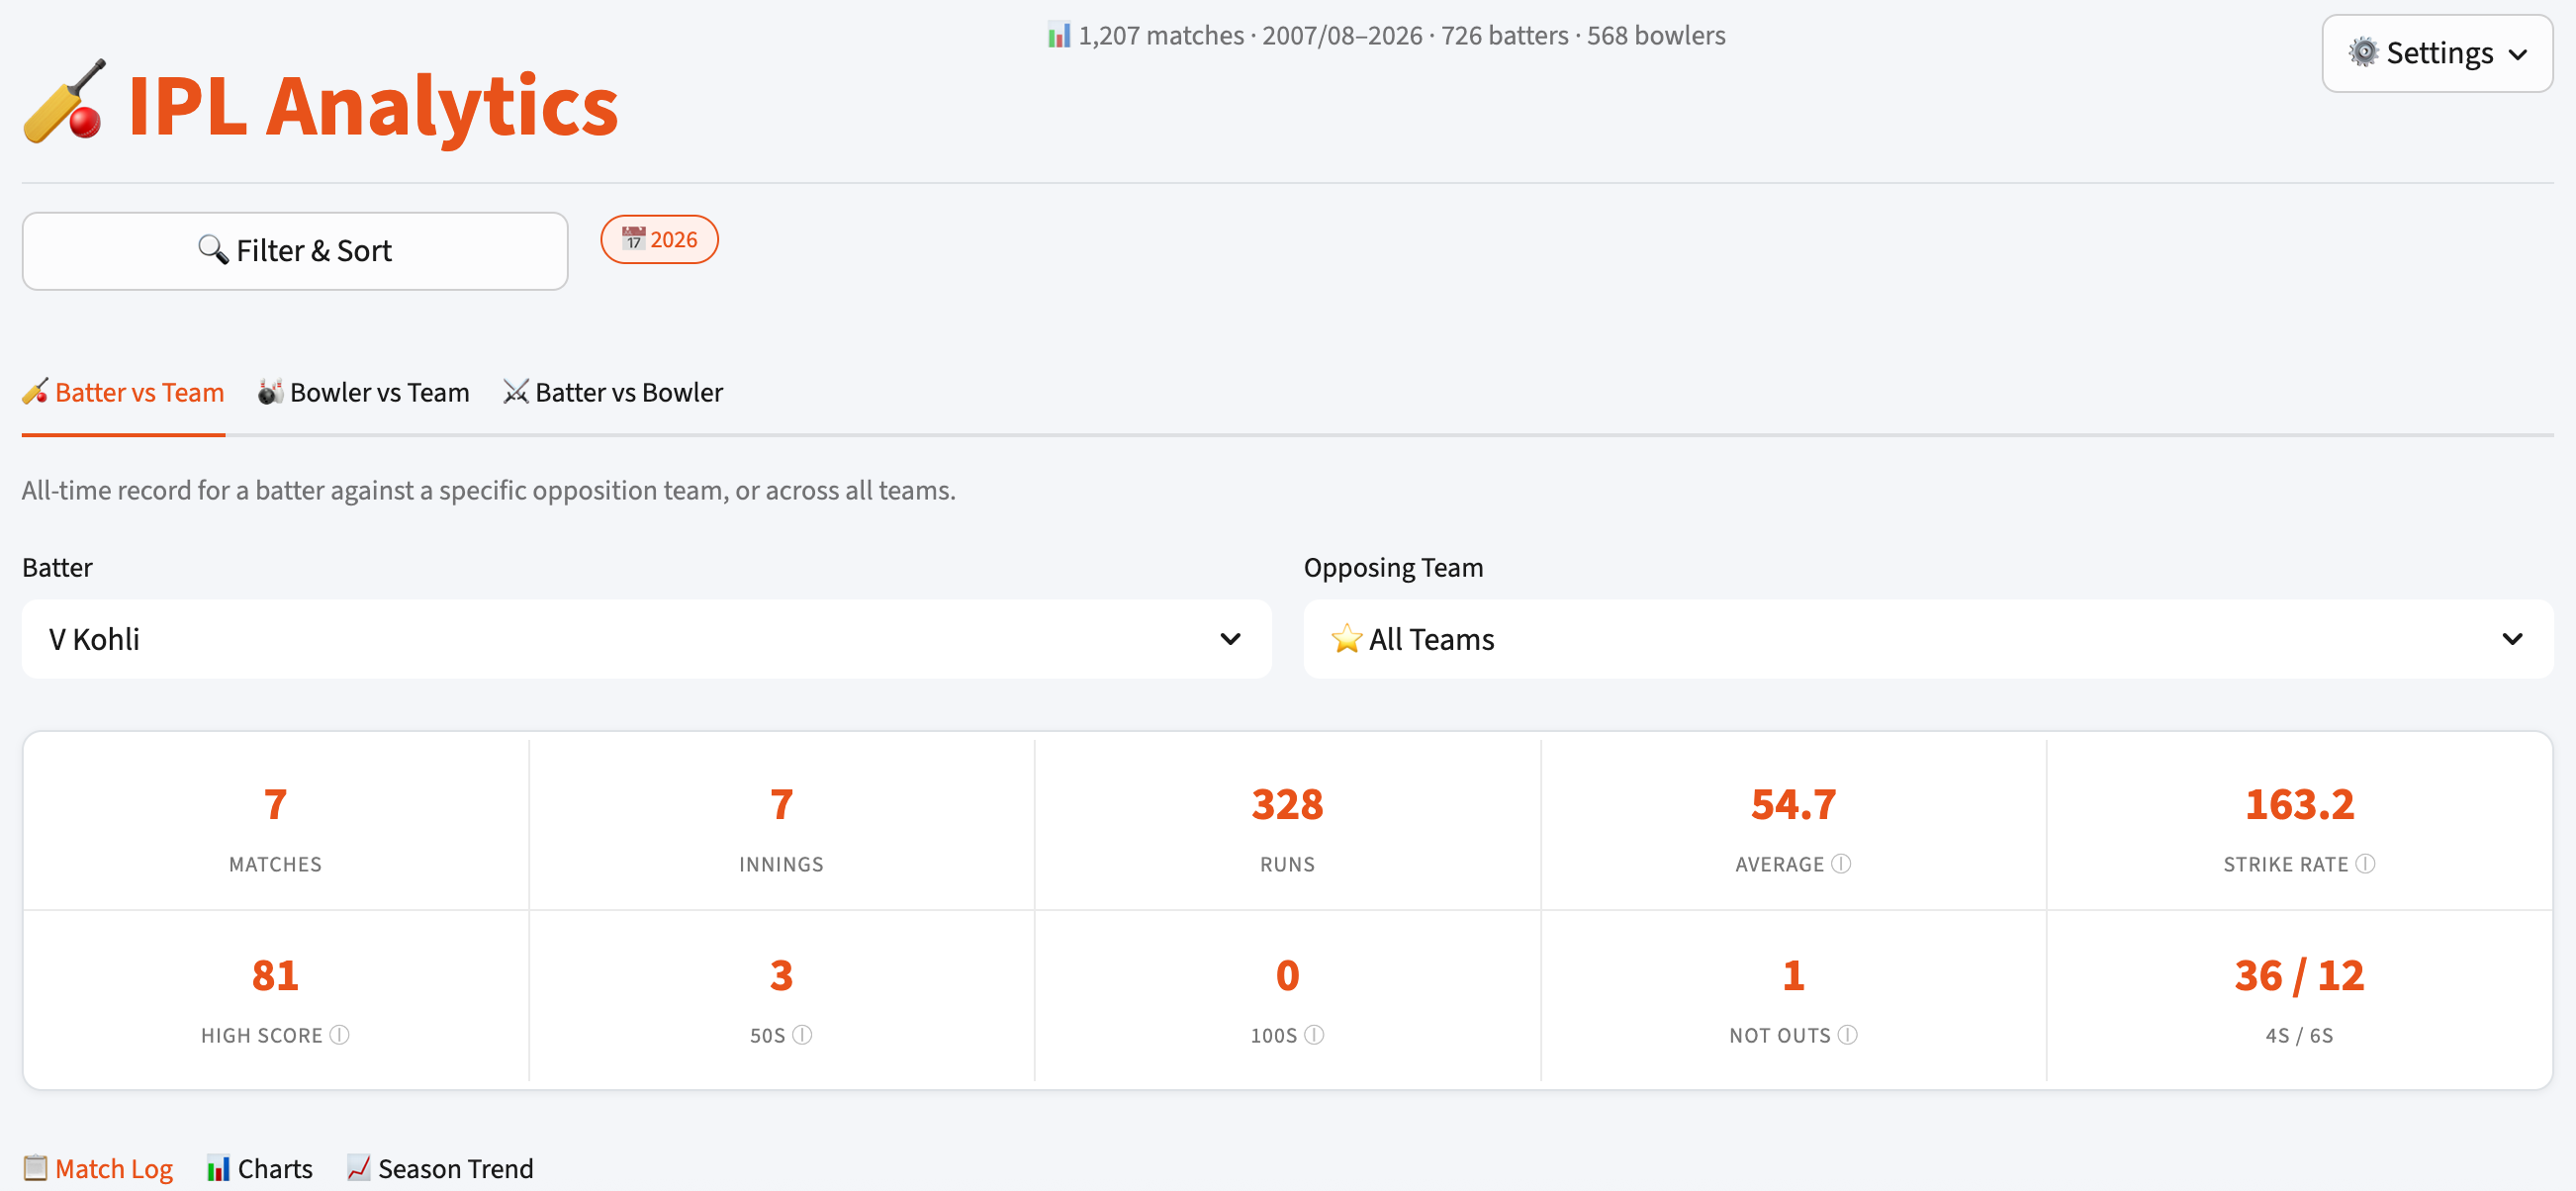The height and width of the screenshot is (1191, 2576).
Task: Open the Season Trend sub-tab
Action: [x=439, y=1169]
